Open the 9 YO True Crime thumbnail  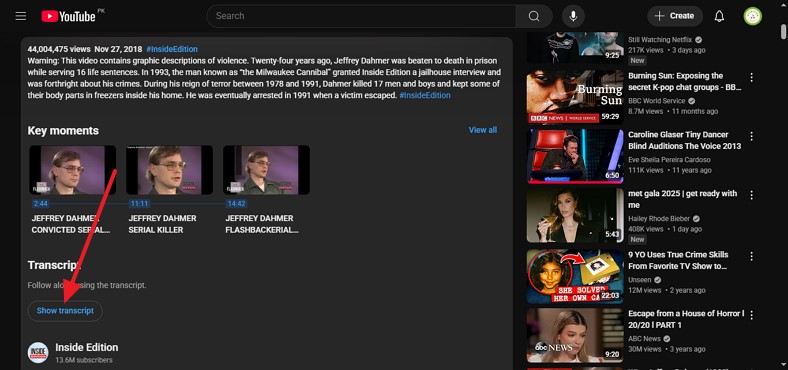coord(575,276)
